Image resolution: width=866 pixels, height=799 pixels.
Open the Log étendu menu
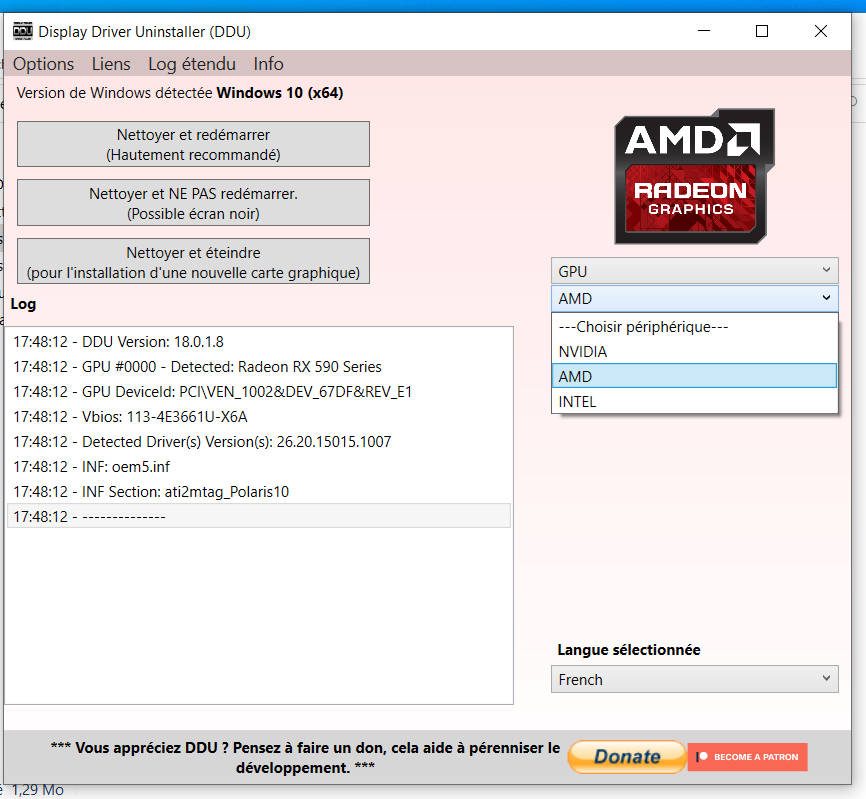192,64
